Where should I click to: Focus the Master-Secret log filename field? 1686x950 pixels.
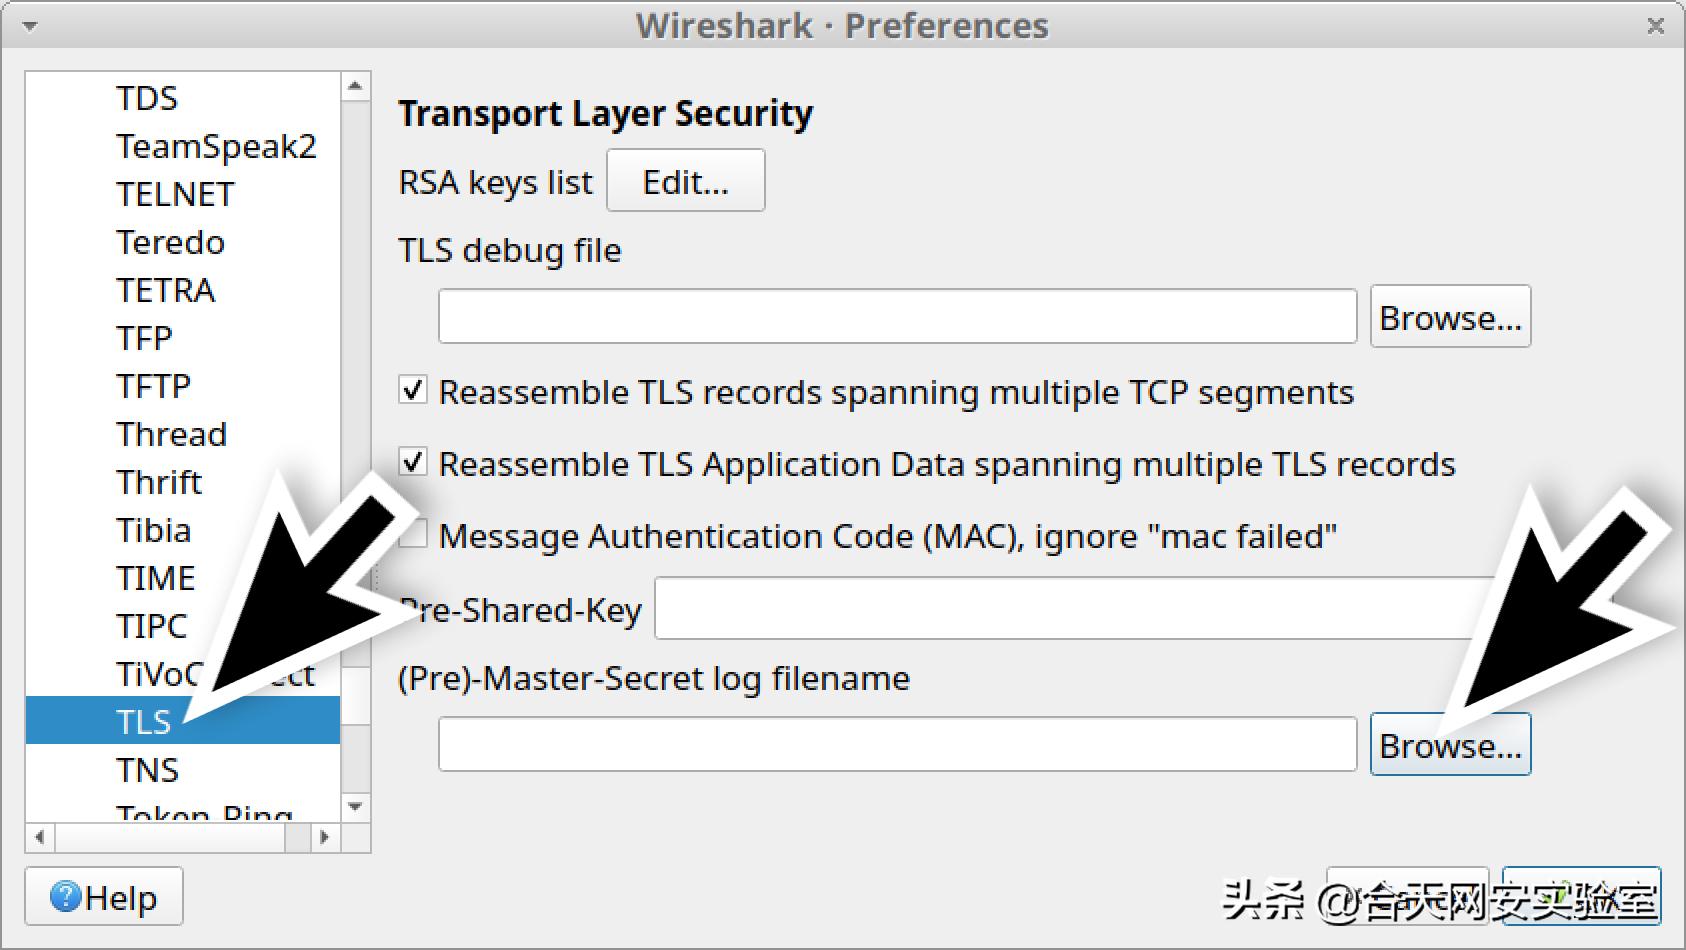pyautogui.click(x=897, y=745)
